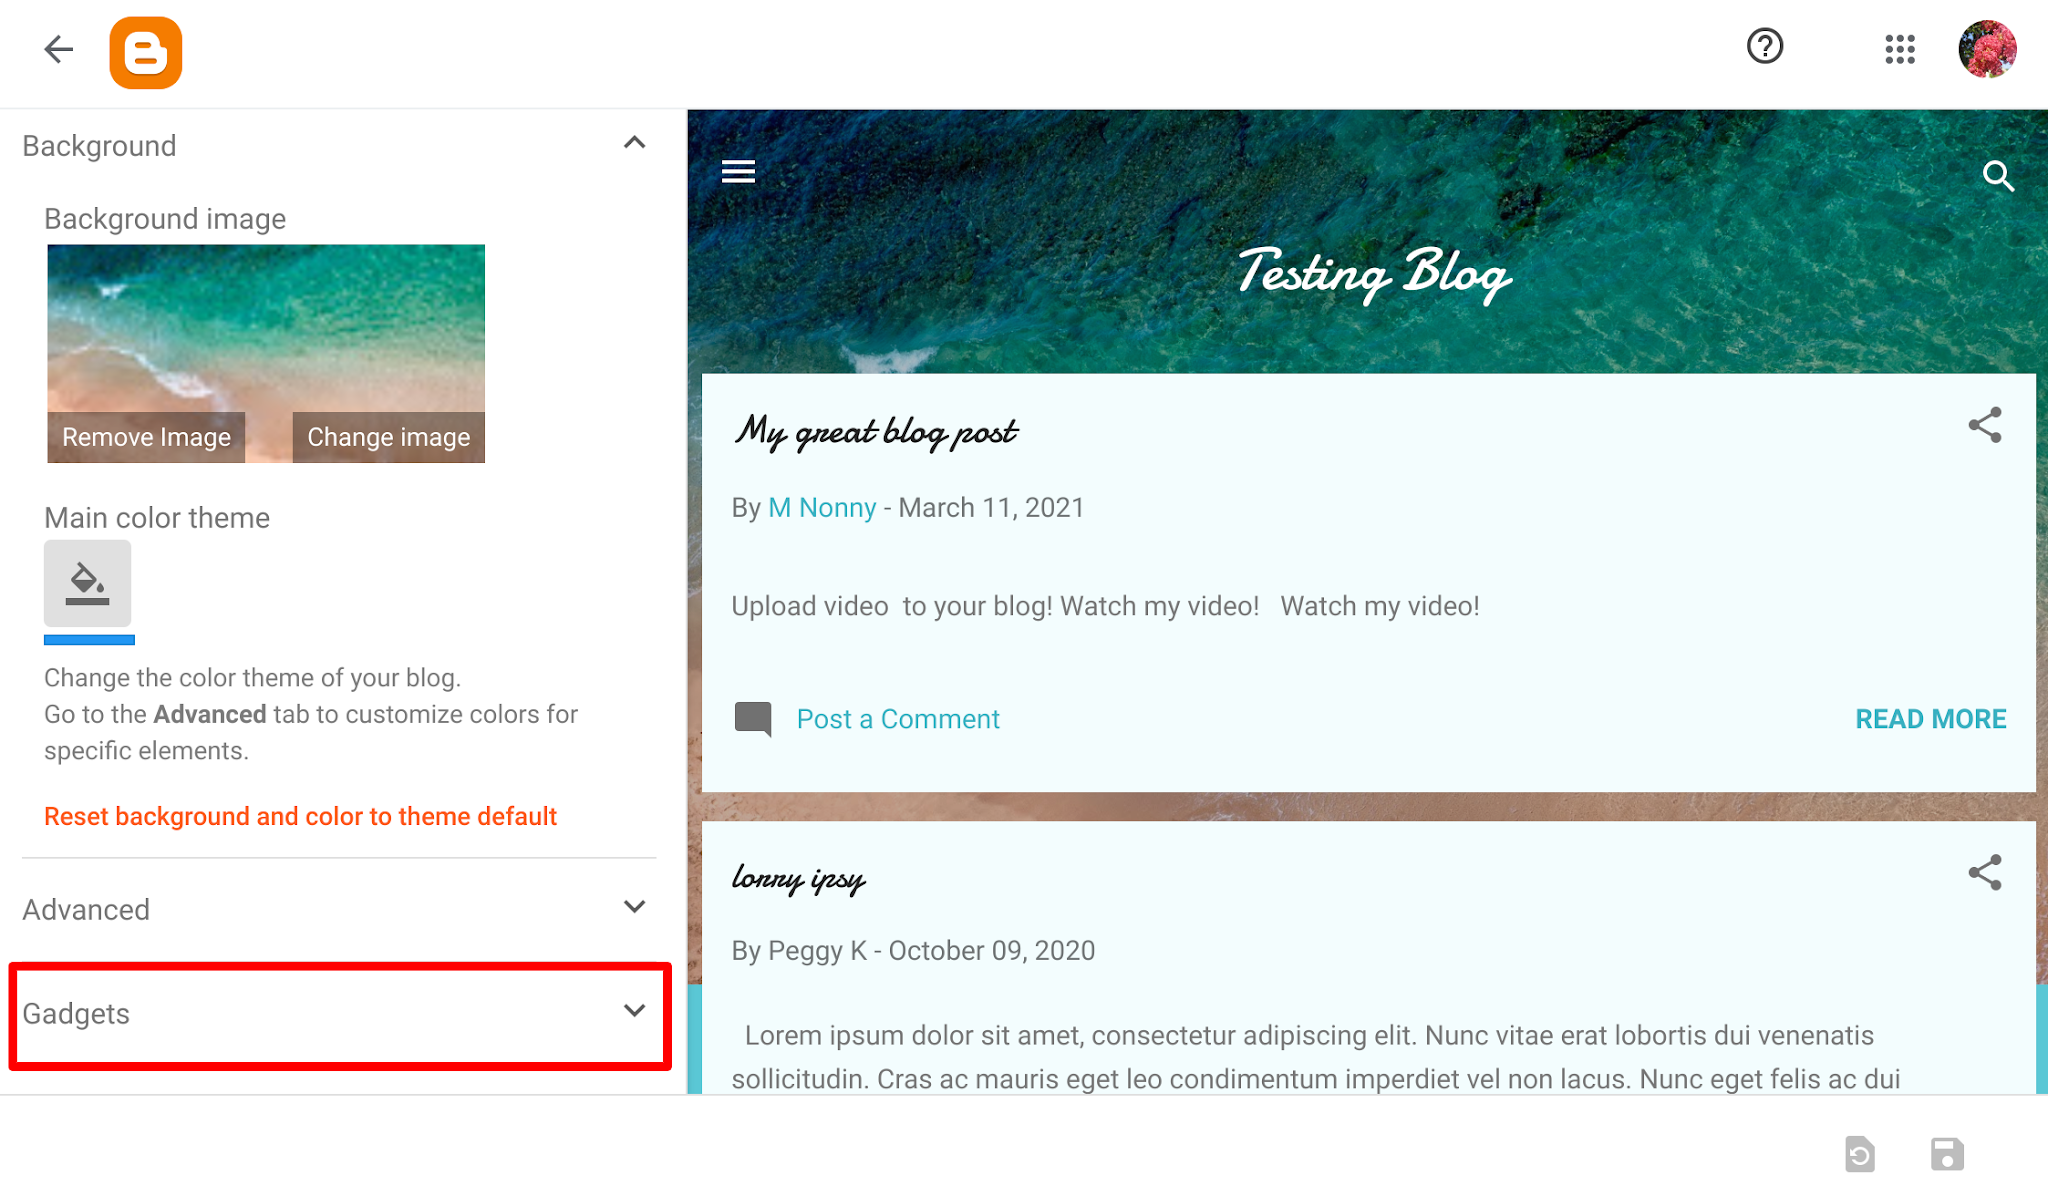
Task: Click READ MORE on My great blog post
Action: [x=1930, y=718]
